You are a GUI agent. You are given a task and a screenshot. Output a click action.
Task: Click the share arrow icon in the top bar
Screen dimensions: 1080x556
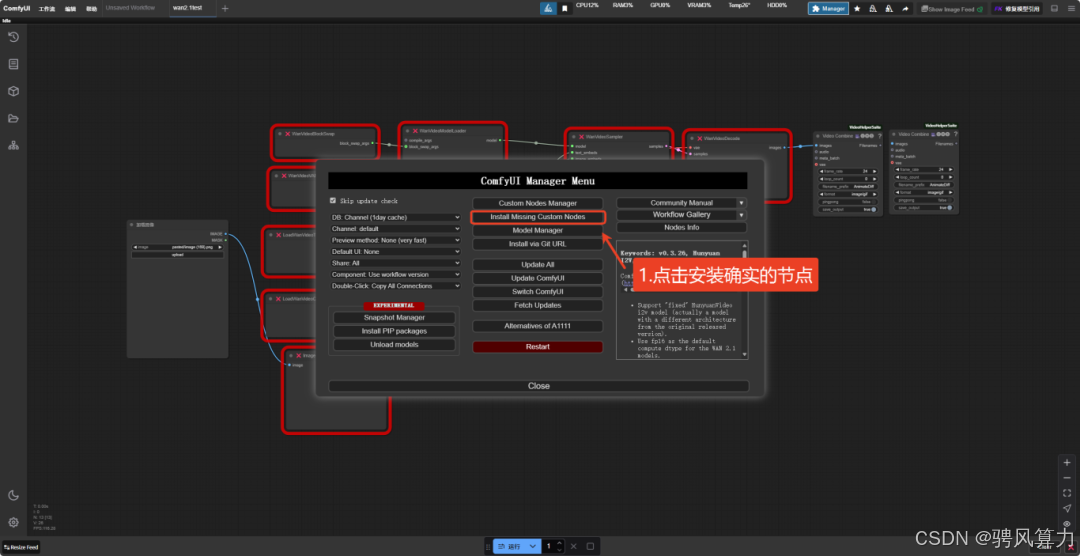905,8
